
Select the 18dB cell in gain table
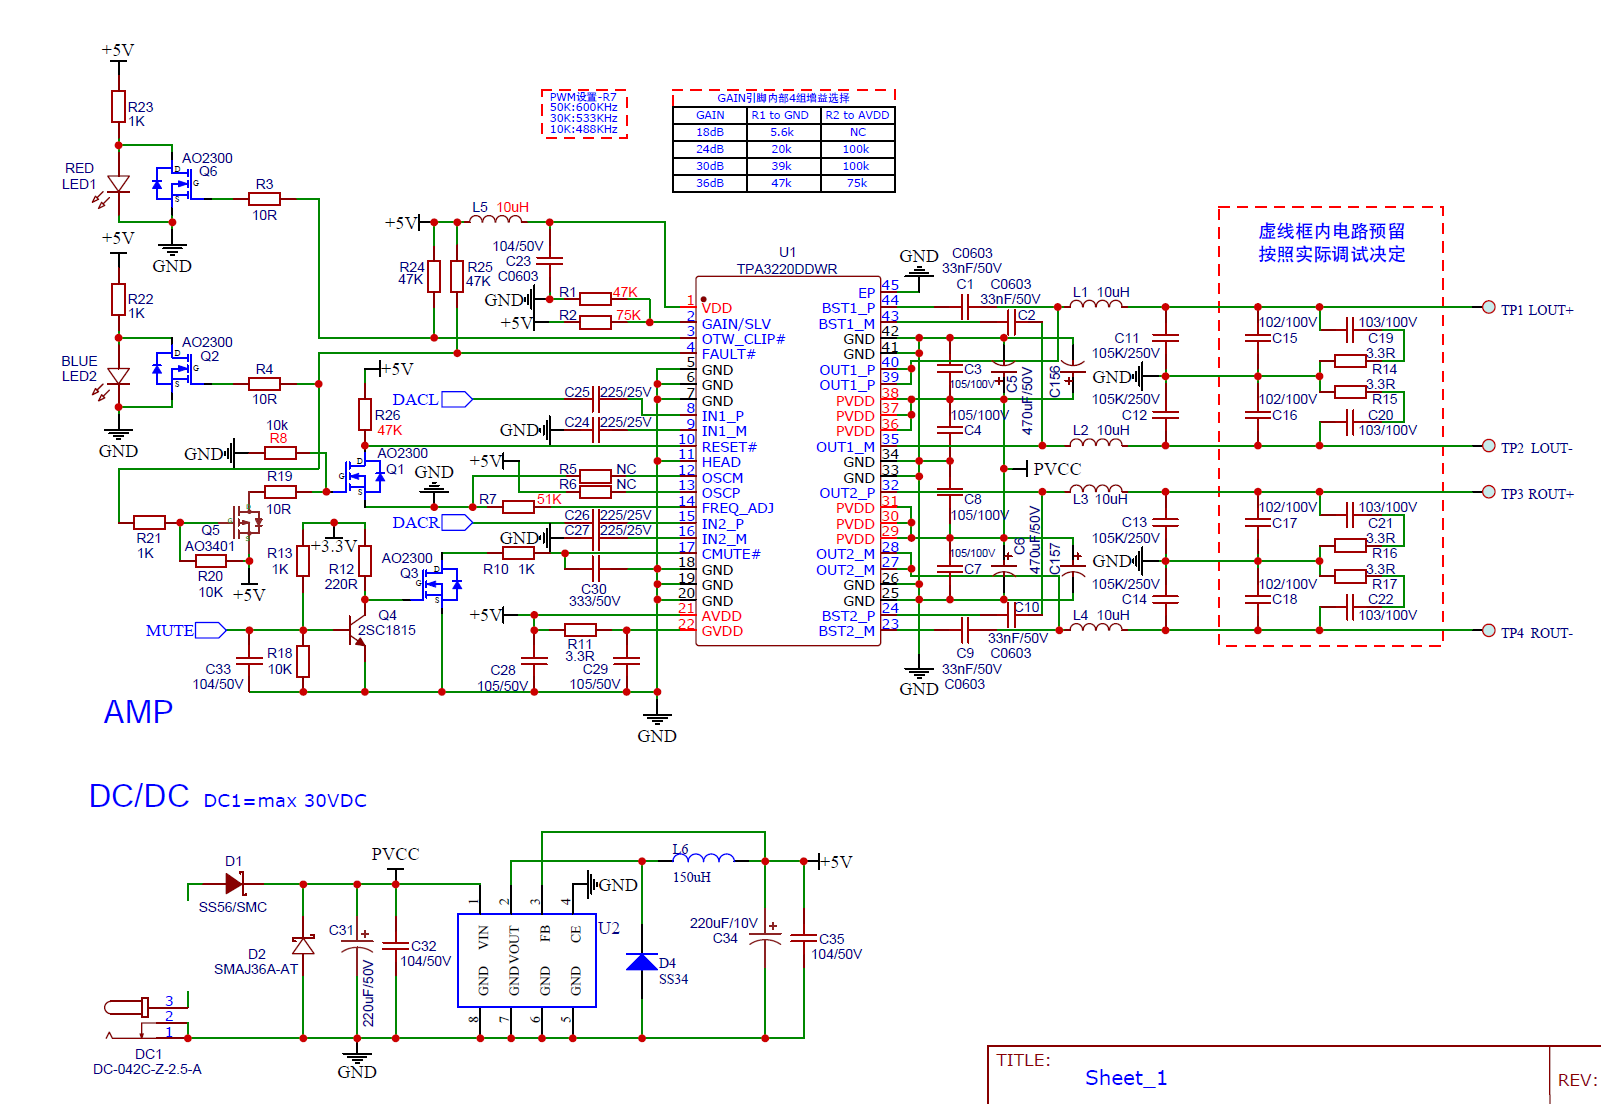tap(710, 132)
